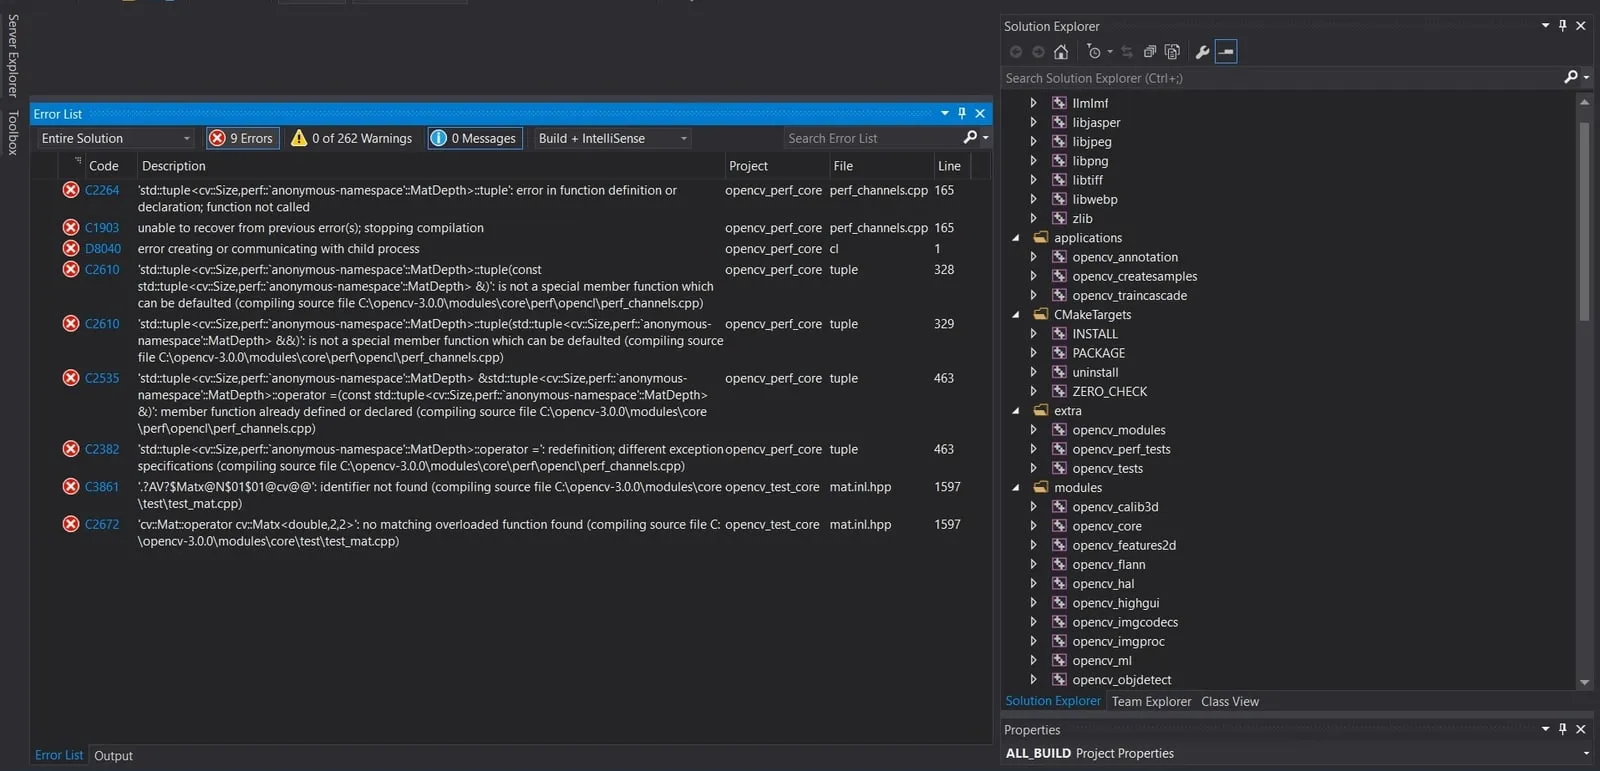This screenshot has height=771, width=1600.
Task: Open the C2382 error code link
Action: [x=102, y=449]
